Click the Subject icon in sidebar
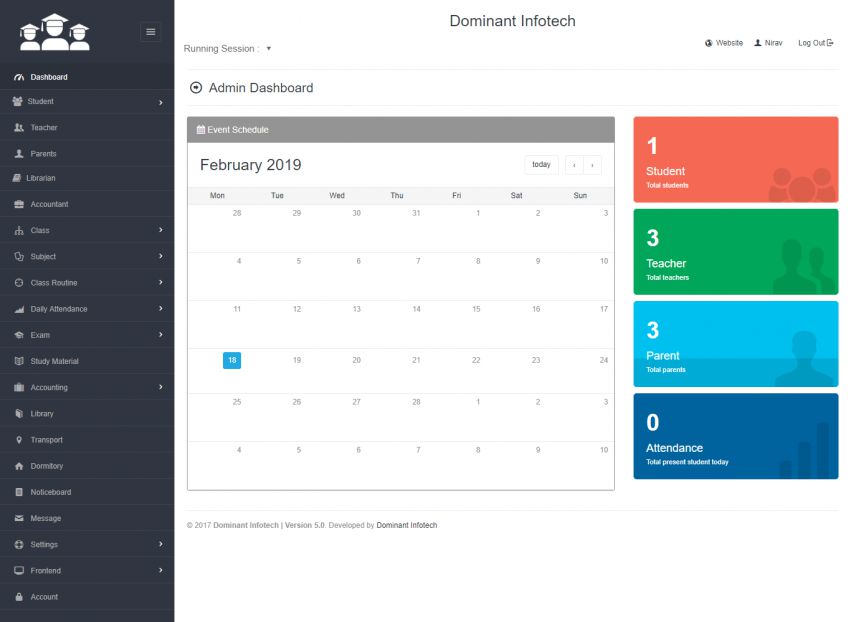Viewport: 851px width, 622px height. pos(19,256)
